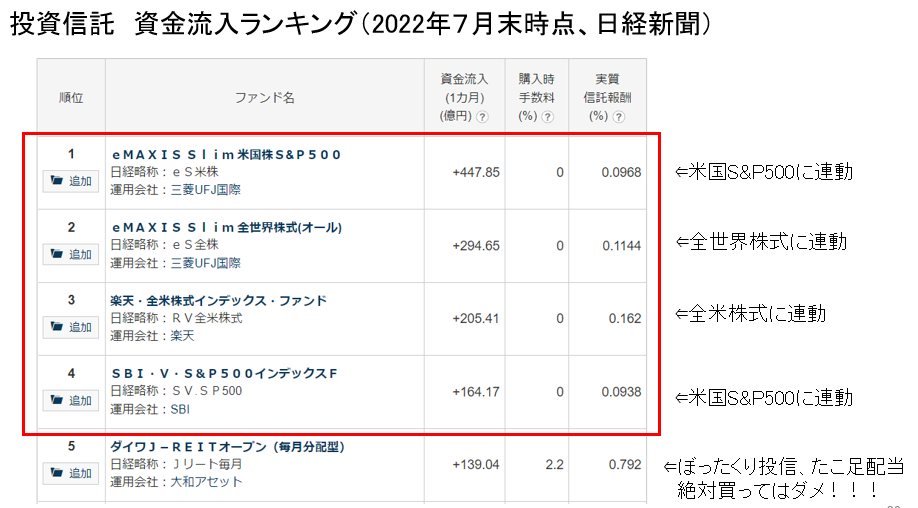The height and width of the screenshot is (508, 918).
Task: Click the 購入時手数料 column header
Action: pos(536,97)
